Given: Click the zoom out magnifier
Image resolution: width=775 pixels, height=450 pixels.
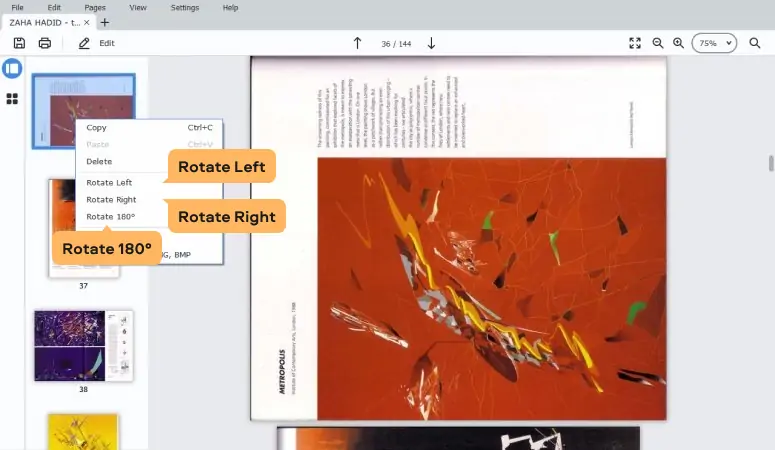Looking at the screenshot, I should (x=658, y=43).
